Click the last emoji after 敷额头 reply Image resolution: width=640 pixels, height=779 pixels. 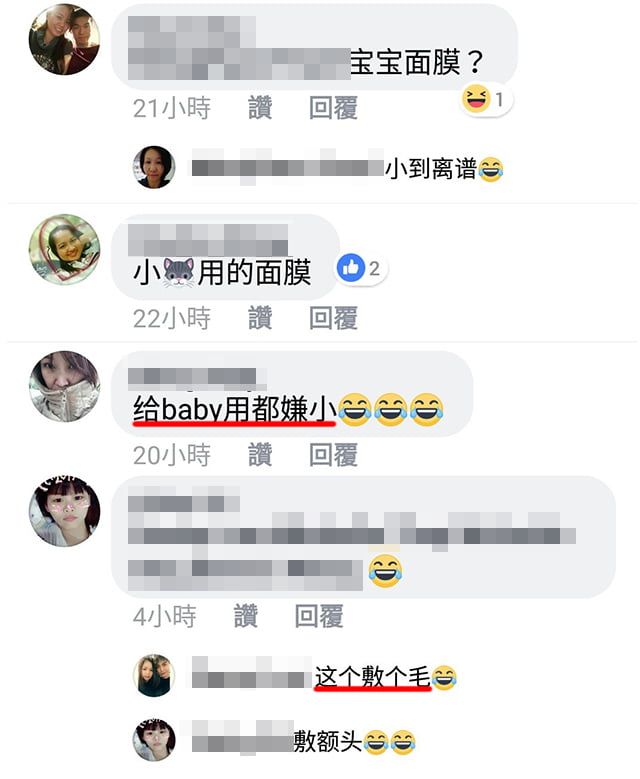point(403,742)
